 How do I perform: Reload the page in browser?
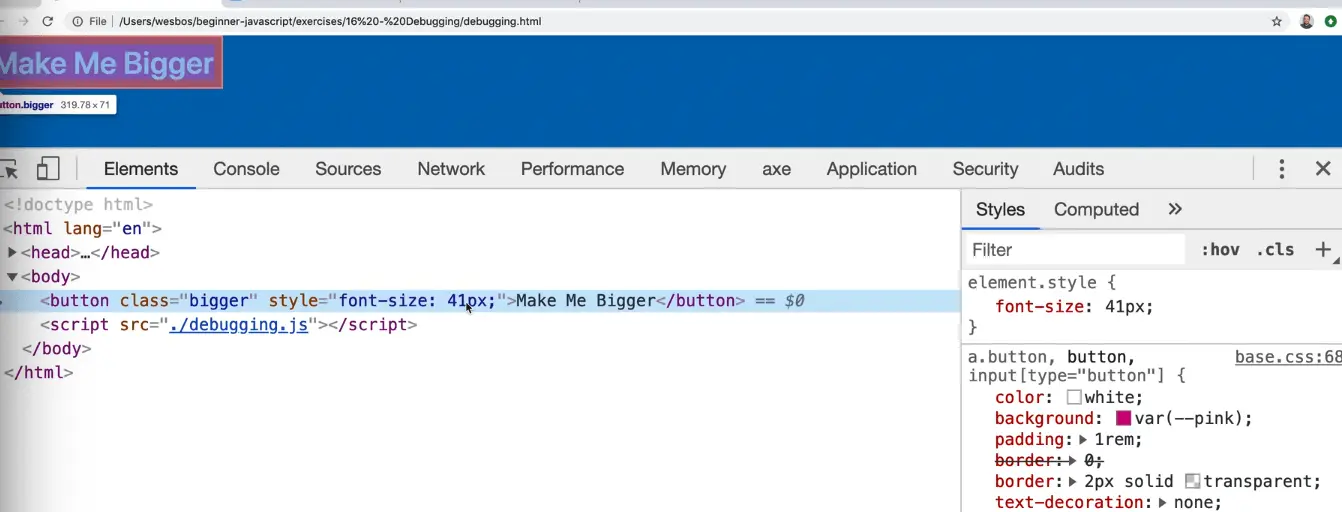tap(47, 21)
